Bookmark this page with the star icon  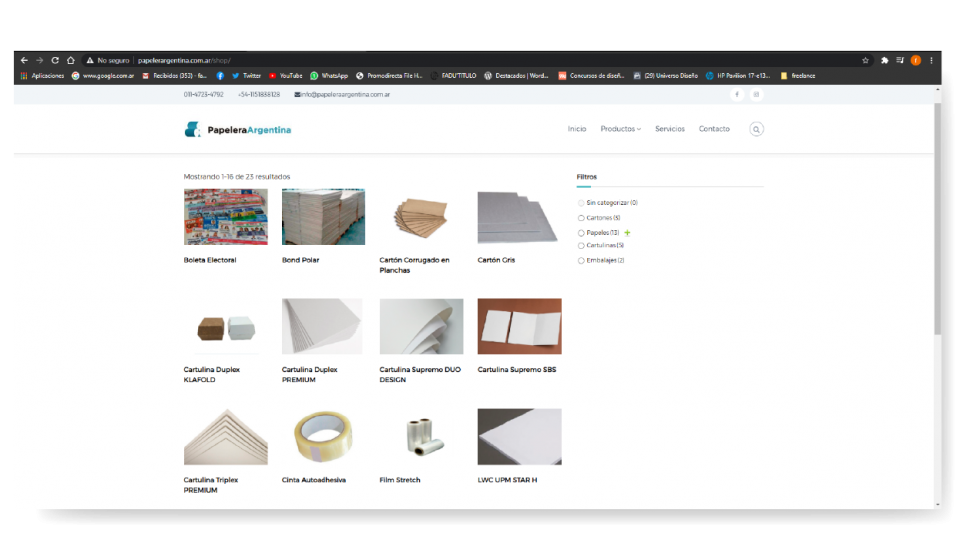pyautogui.click(x=865, y=60)
